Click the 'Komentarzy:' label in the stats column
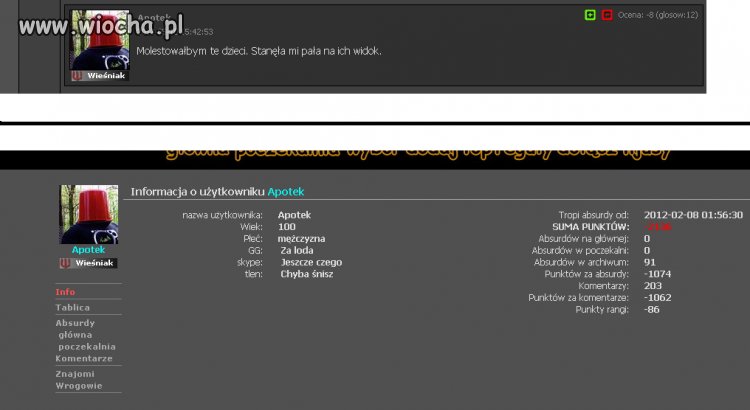Image resolution: width=750 pixels, height=410 pixels. tap(604, 286)
